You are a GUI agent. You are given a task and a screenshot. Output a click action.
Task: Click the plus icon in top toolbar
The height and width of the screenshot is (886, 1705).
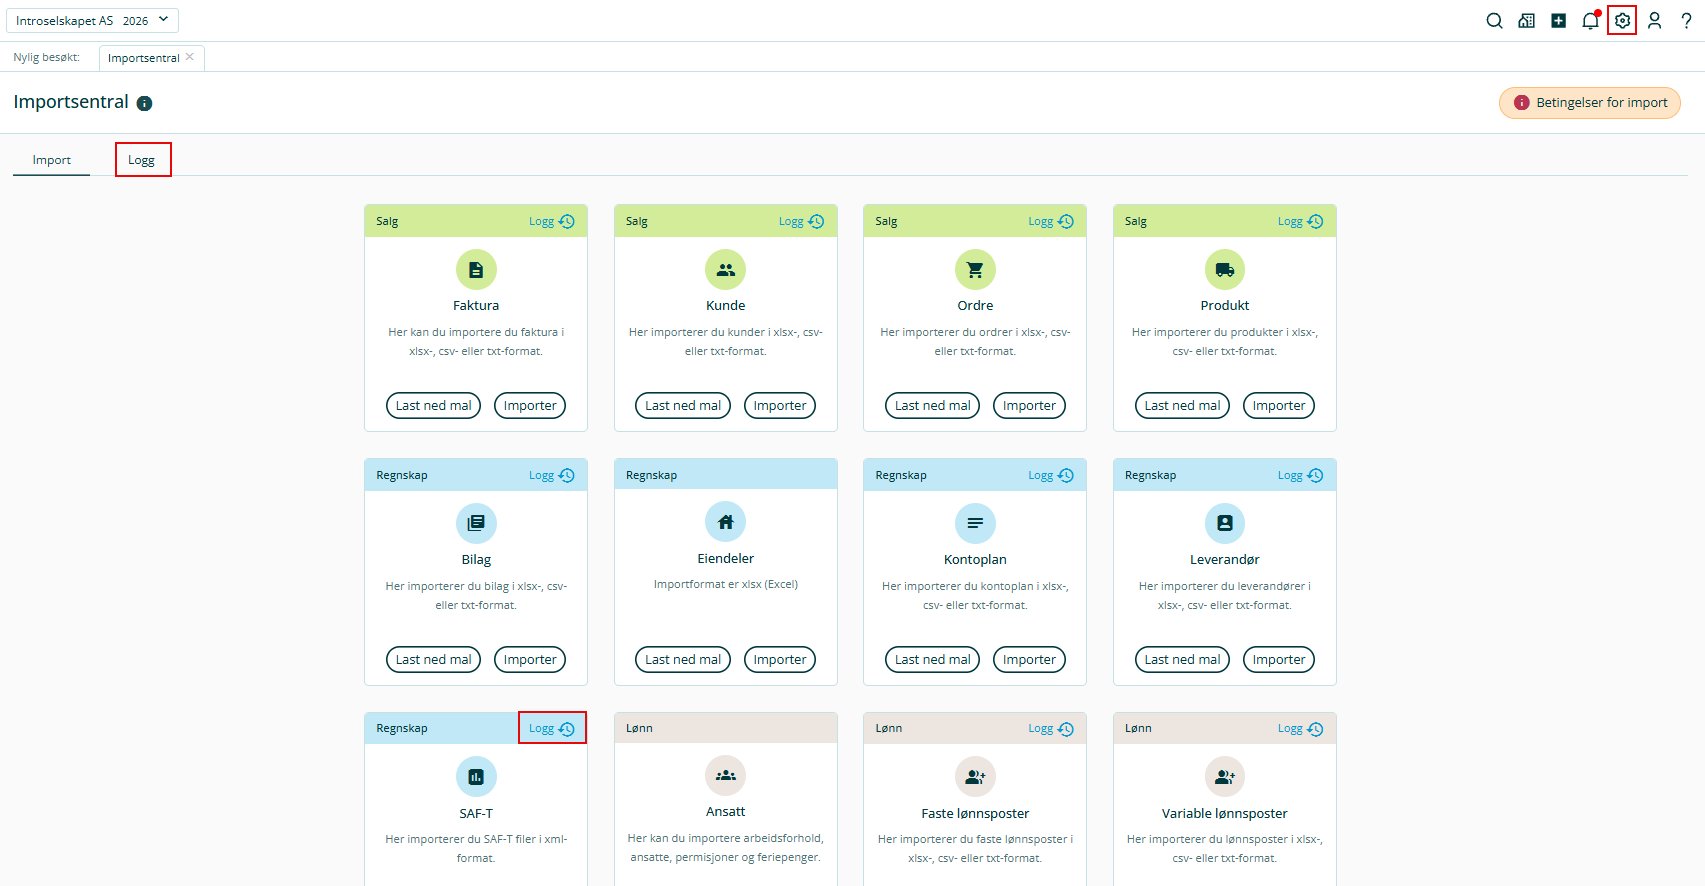point(1558,21)
